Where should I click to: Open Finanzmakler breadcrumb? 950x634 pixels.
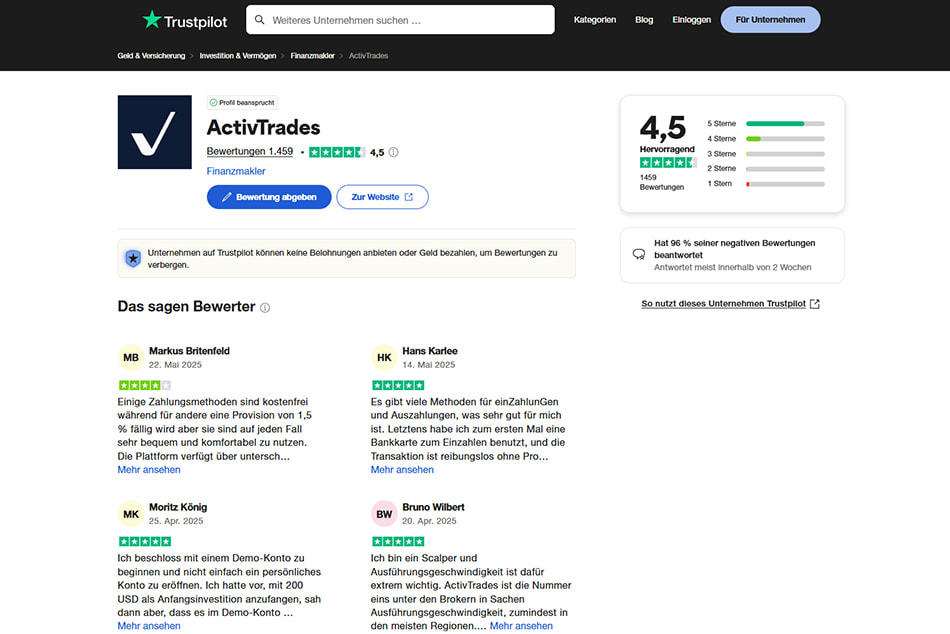tap(312, 56)
